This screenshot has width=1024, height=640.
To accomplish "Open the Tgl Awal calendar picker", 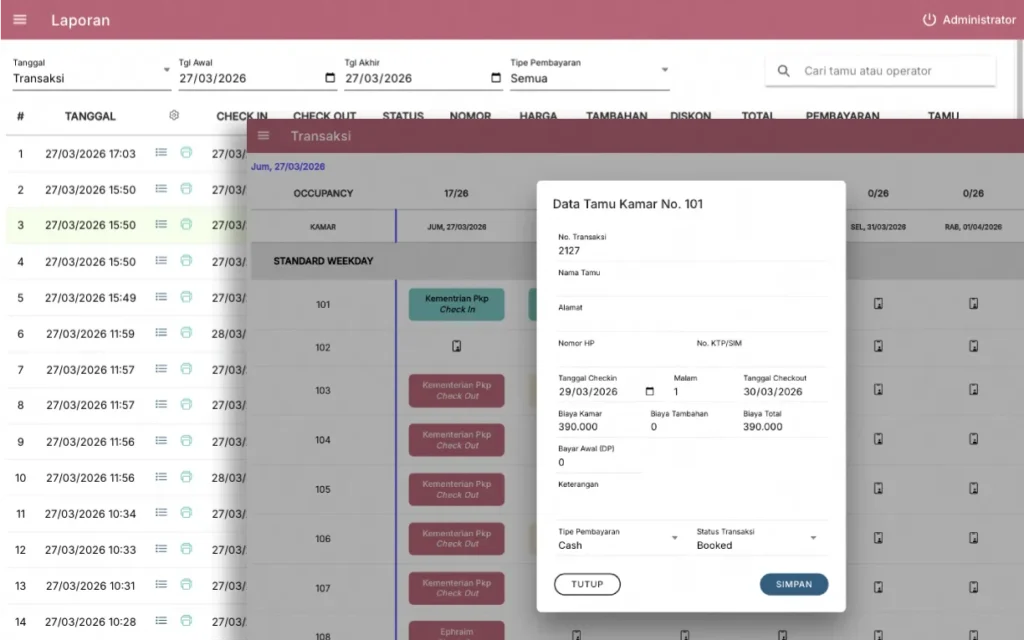I will click(x=331, y=78).
